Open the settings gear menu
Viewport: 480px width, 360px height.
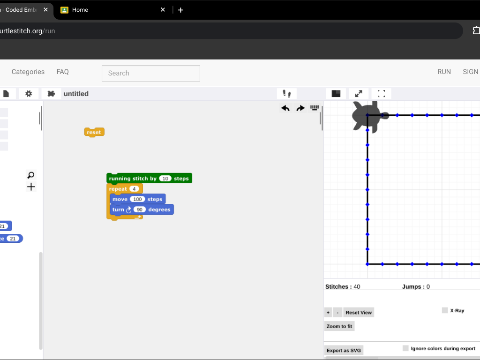29,94
